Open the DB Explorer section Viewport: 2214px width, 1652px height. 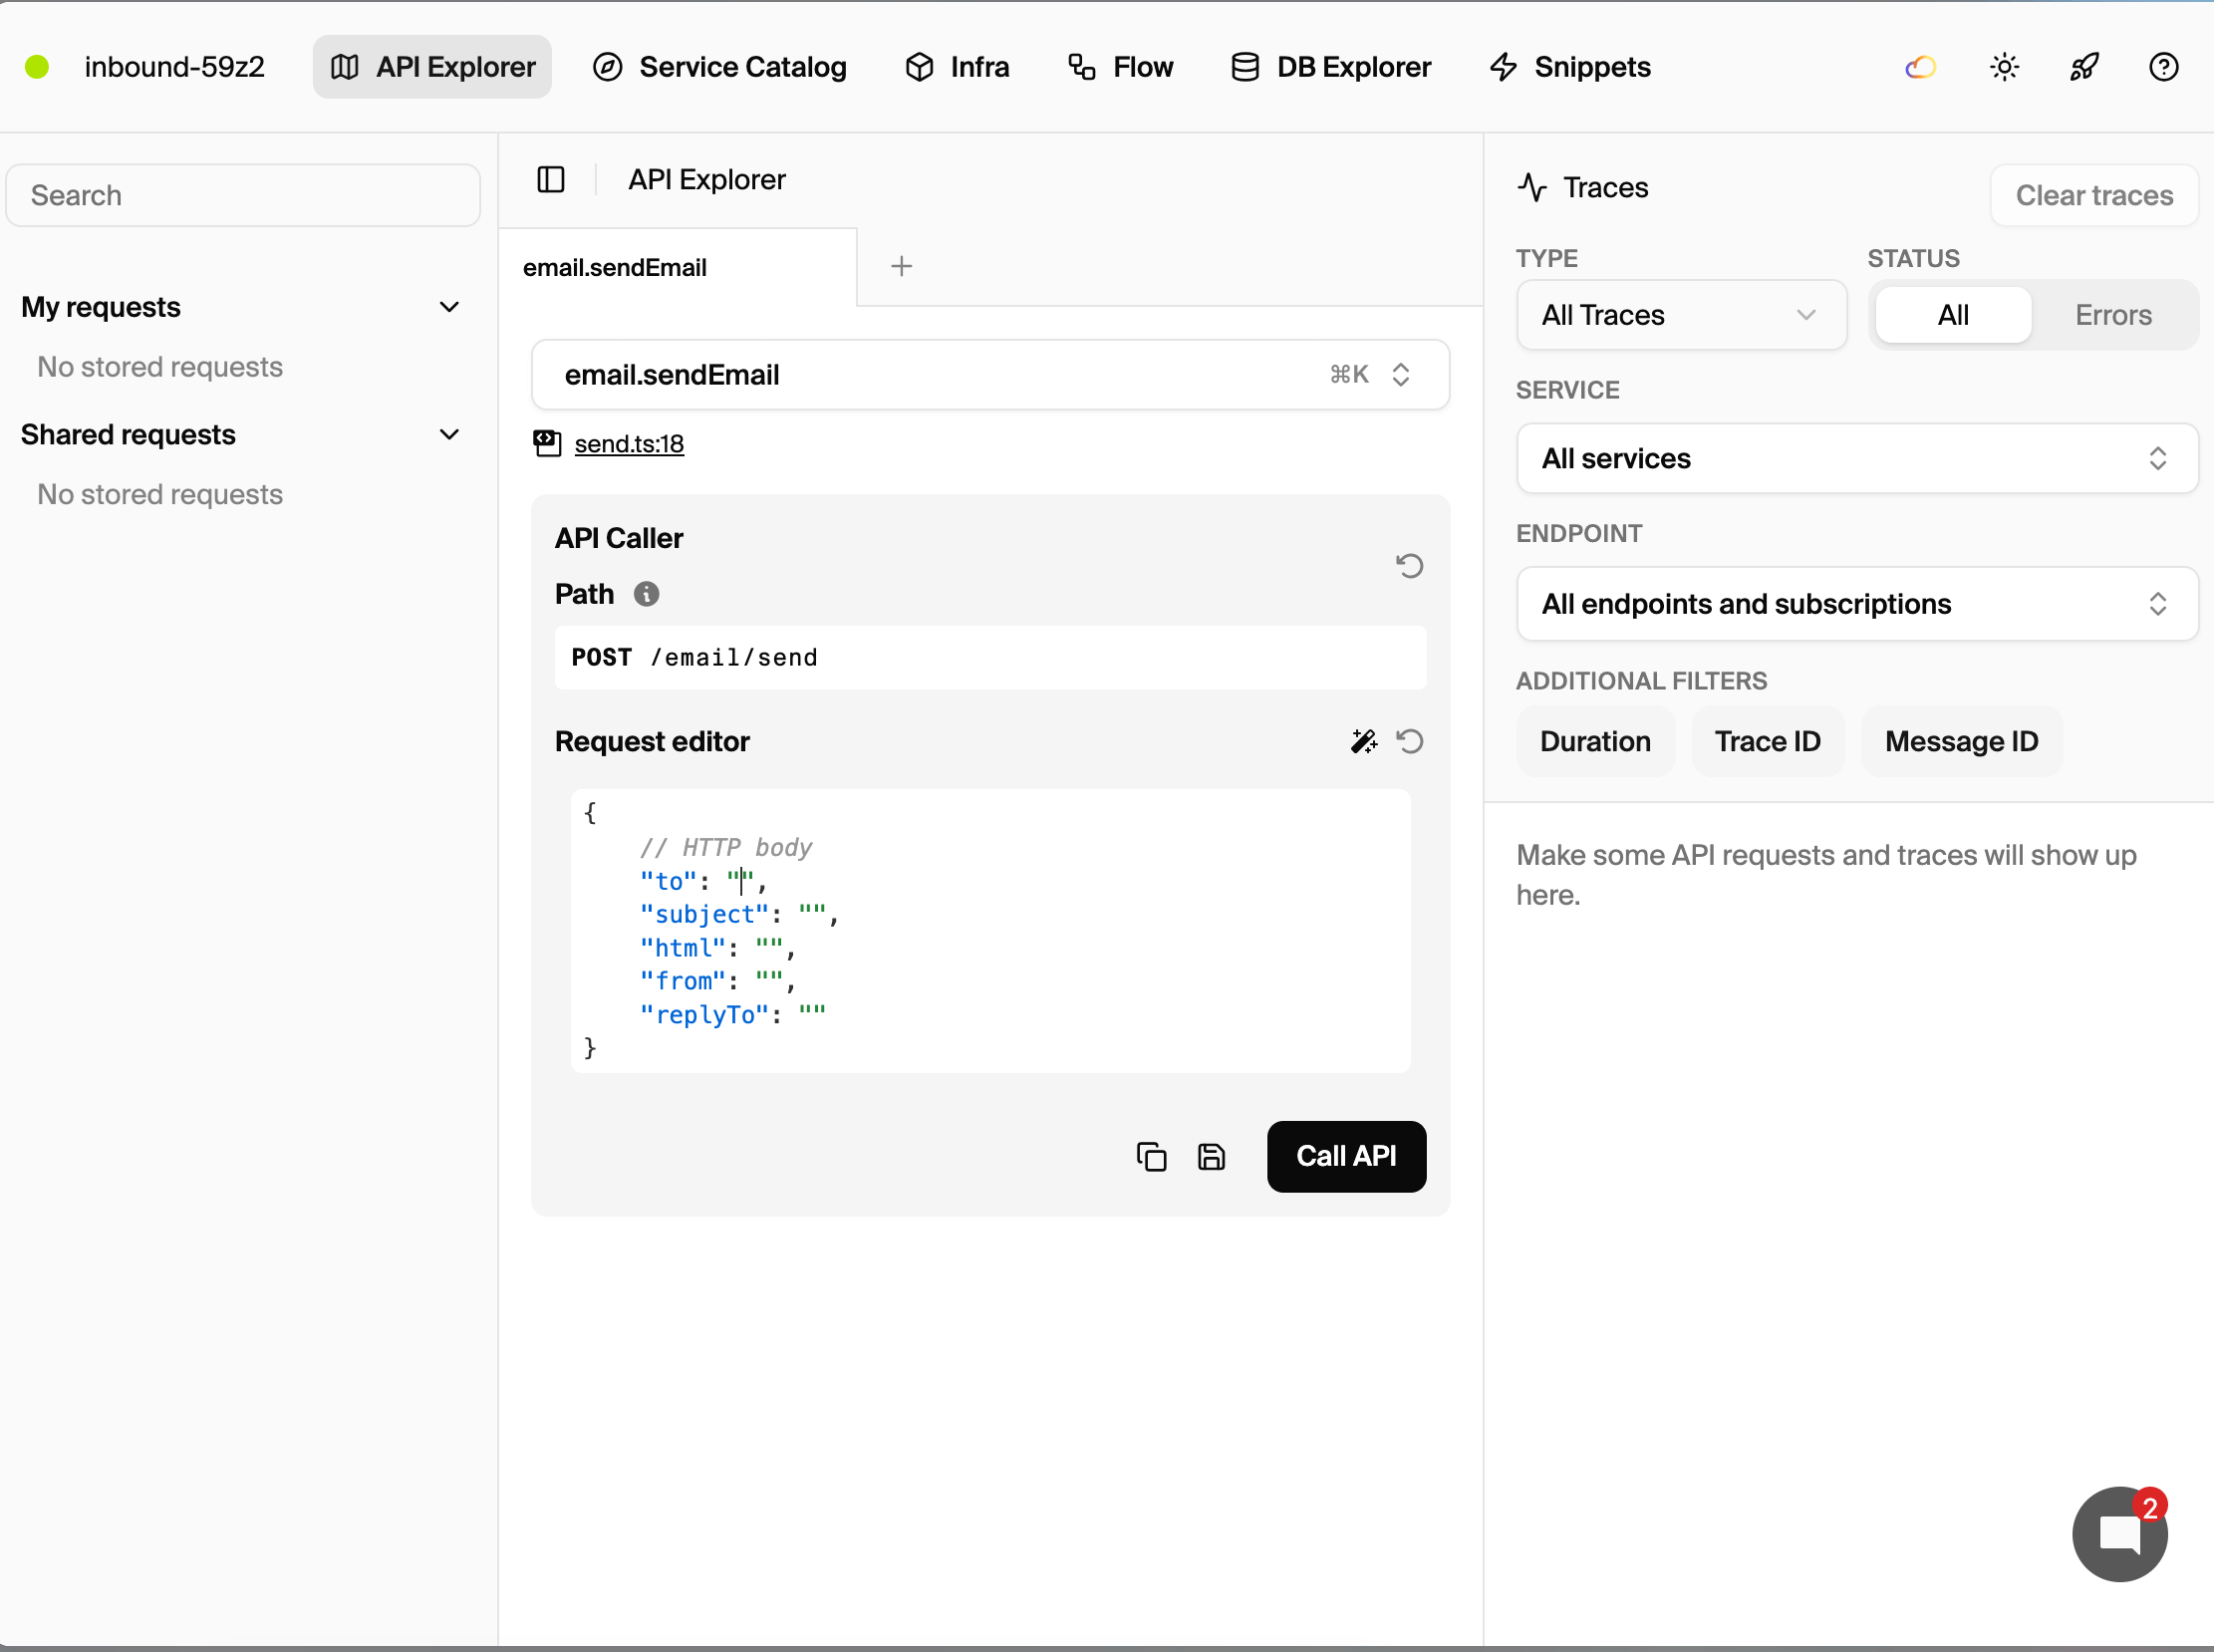[1328, 66]
